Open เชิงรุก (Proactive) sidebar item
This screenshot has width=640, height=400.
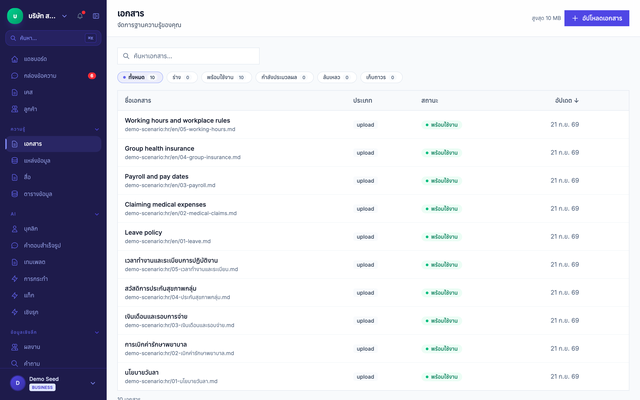click(x=53, y=312)
